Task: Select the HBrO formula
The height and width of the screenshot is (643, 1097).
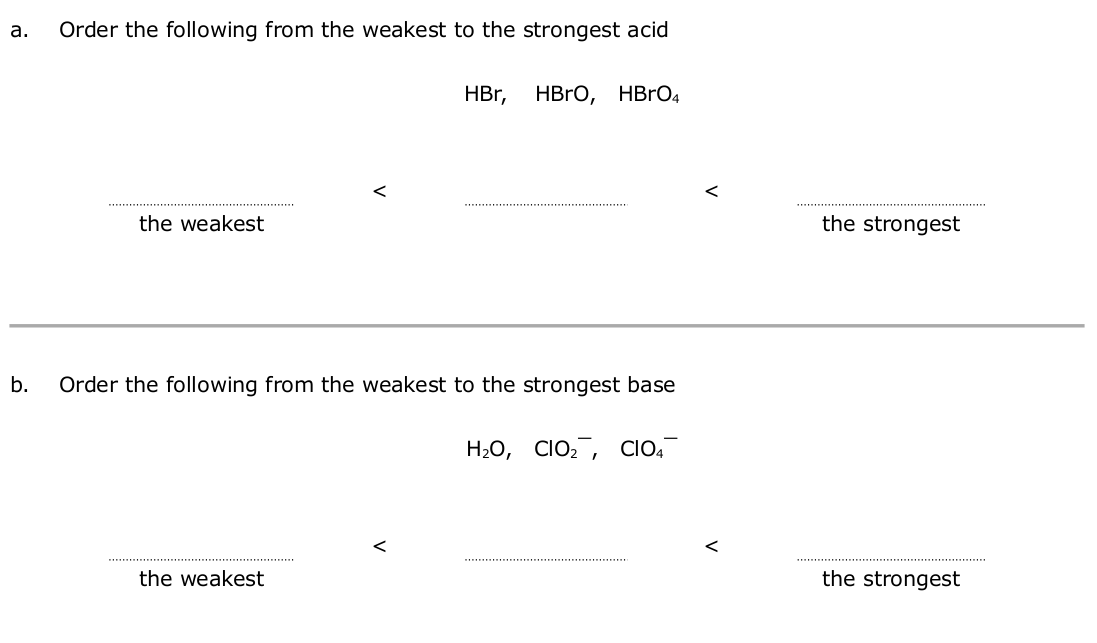Action: click(565, 95)
